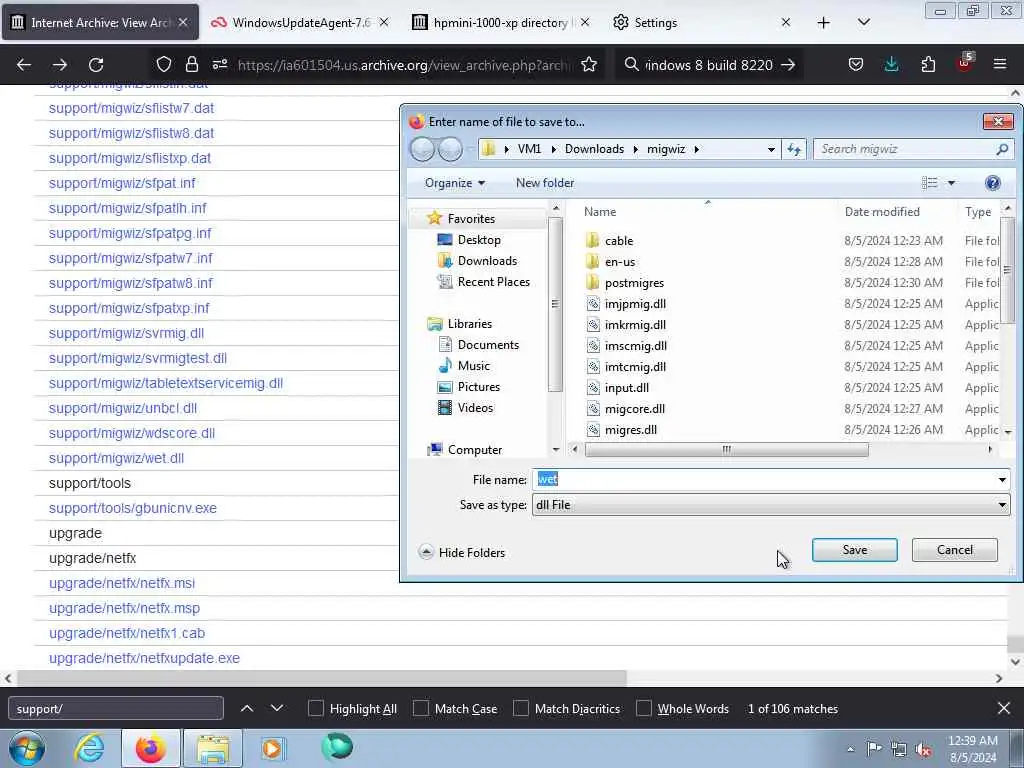Viewport: 1024px width, 768px height.
Task: Open support/tools/gbunicnv.exe link
Action: [x=133, y=508]
